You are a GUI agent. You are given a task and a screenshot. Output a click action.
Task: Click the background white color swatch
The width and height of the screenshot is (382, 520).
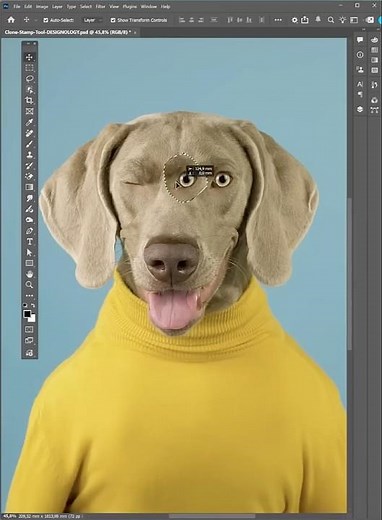click(32, 319)
